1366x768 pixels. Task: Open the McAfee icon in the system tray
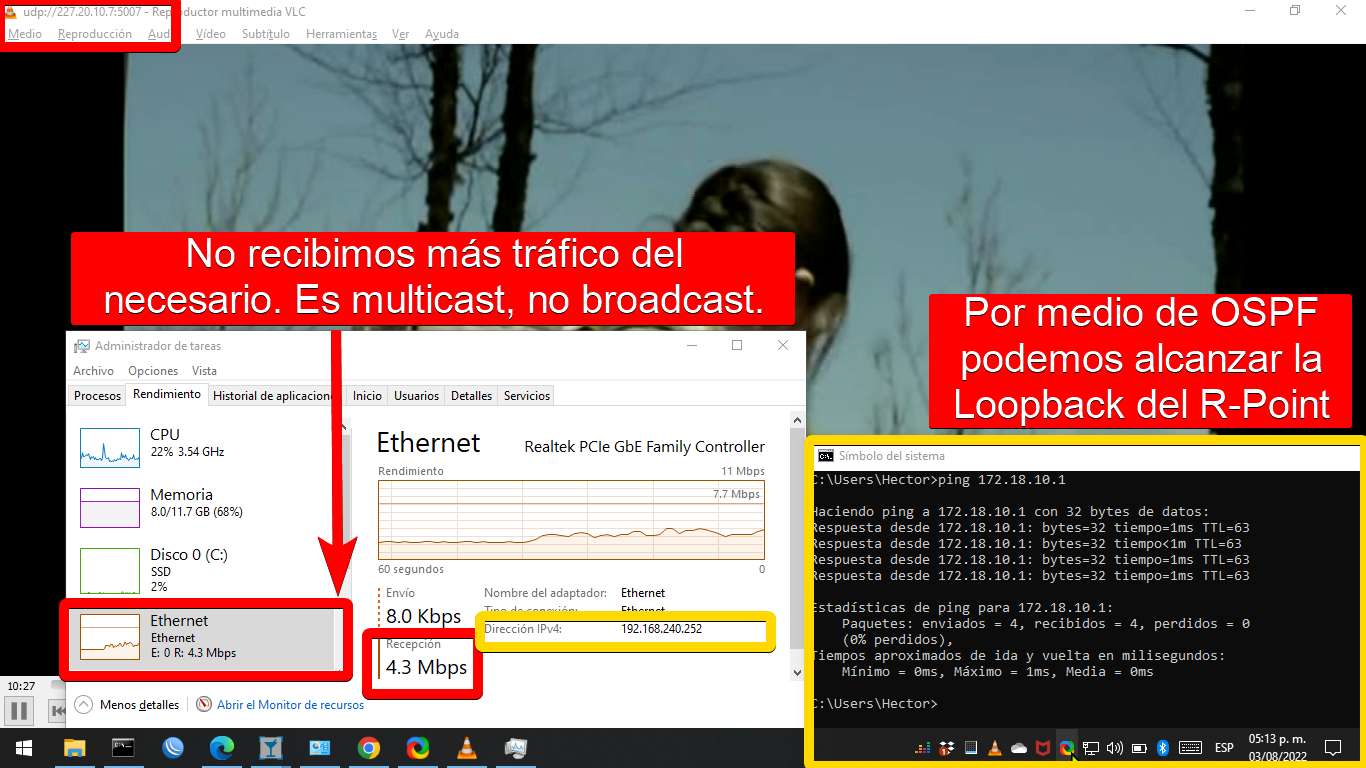coord(1043,748)
